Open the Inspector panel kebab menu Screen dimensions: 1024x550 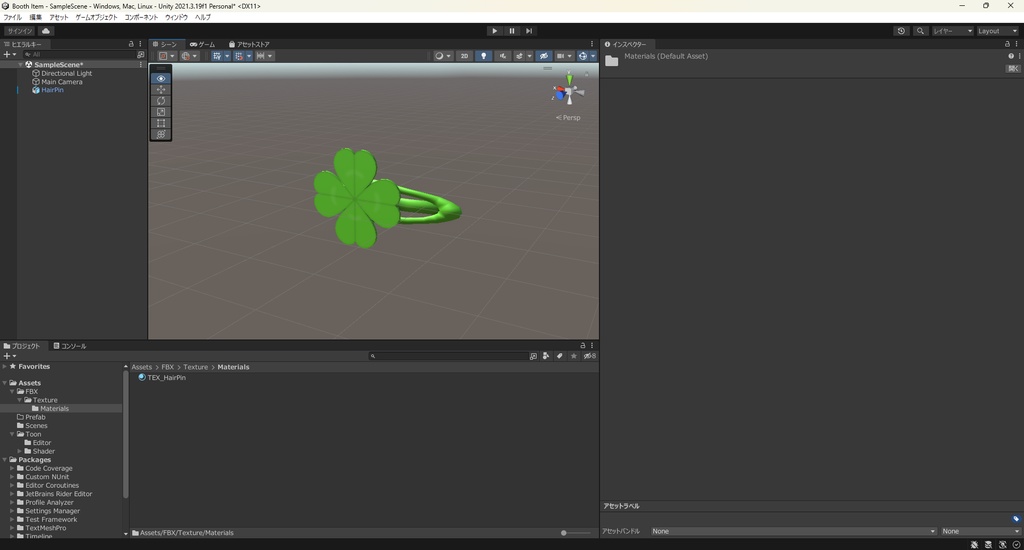(x=1017, y=44)
